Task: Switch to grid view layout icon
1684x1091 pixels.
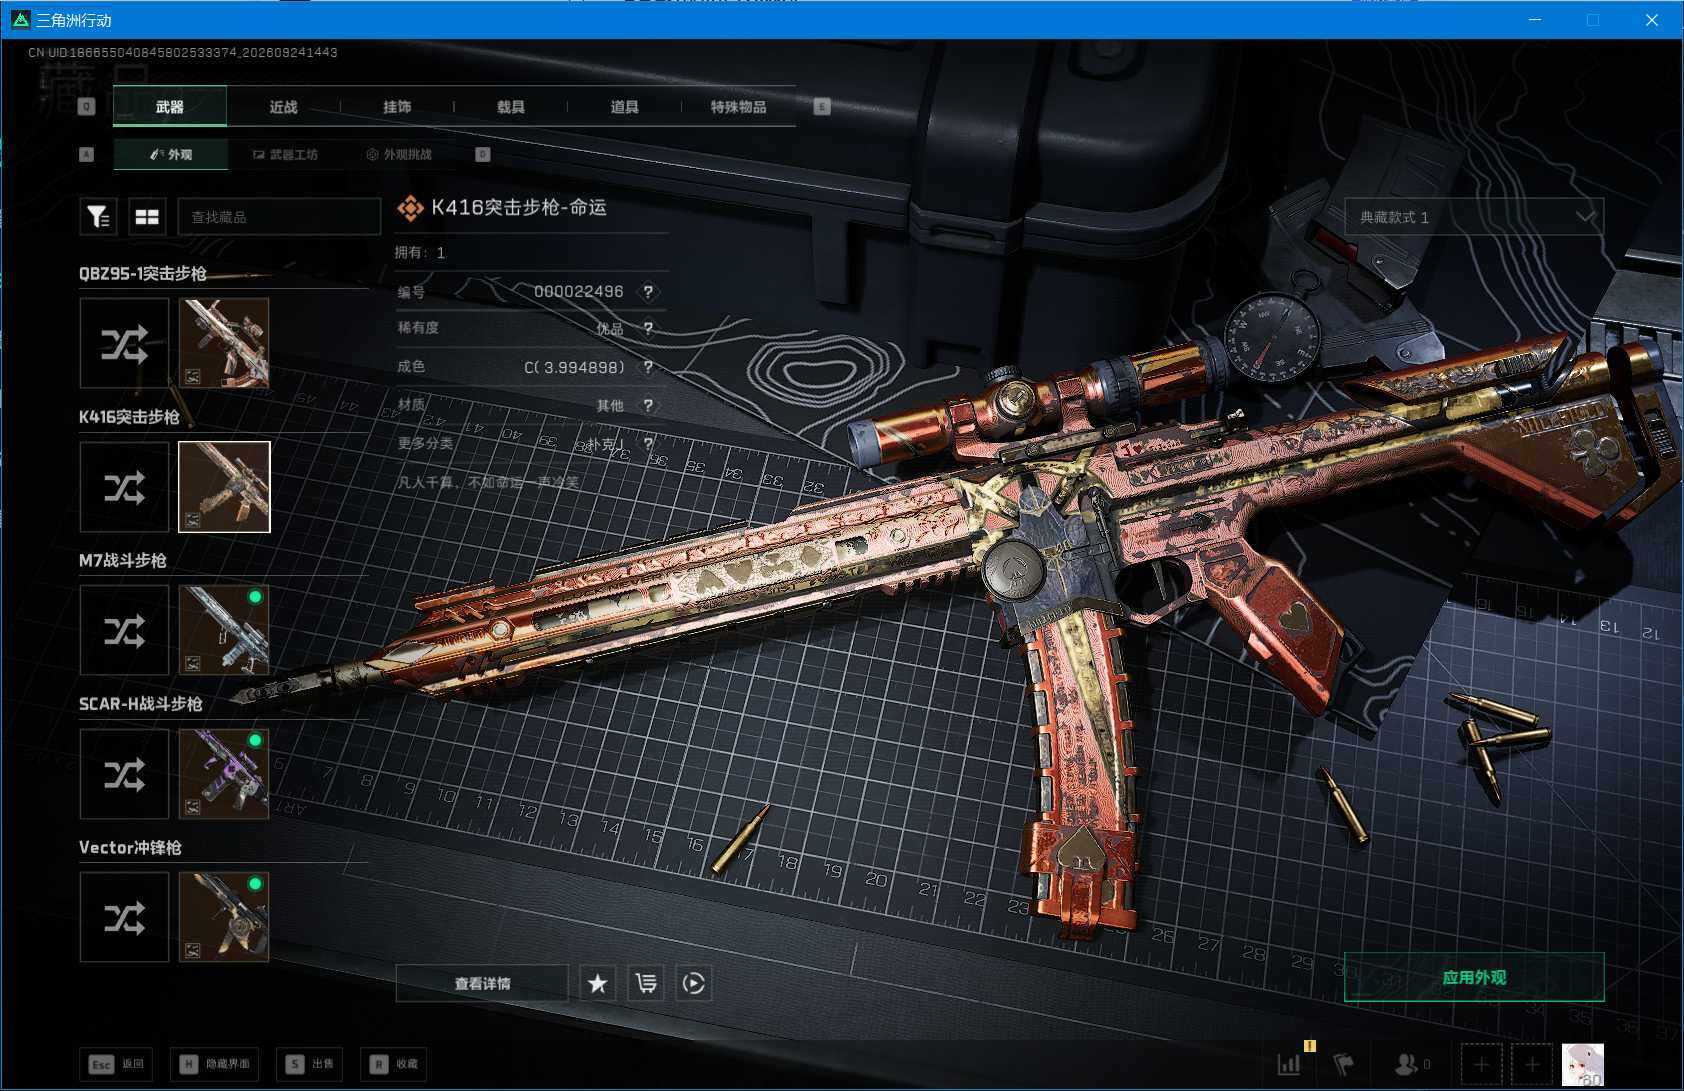Action: (x=147, y=216)
